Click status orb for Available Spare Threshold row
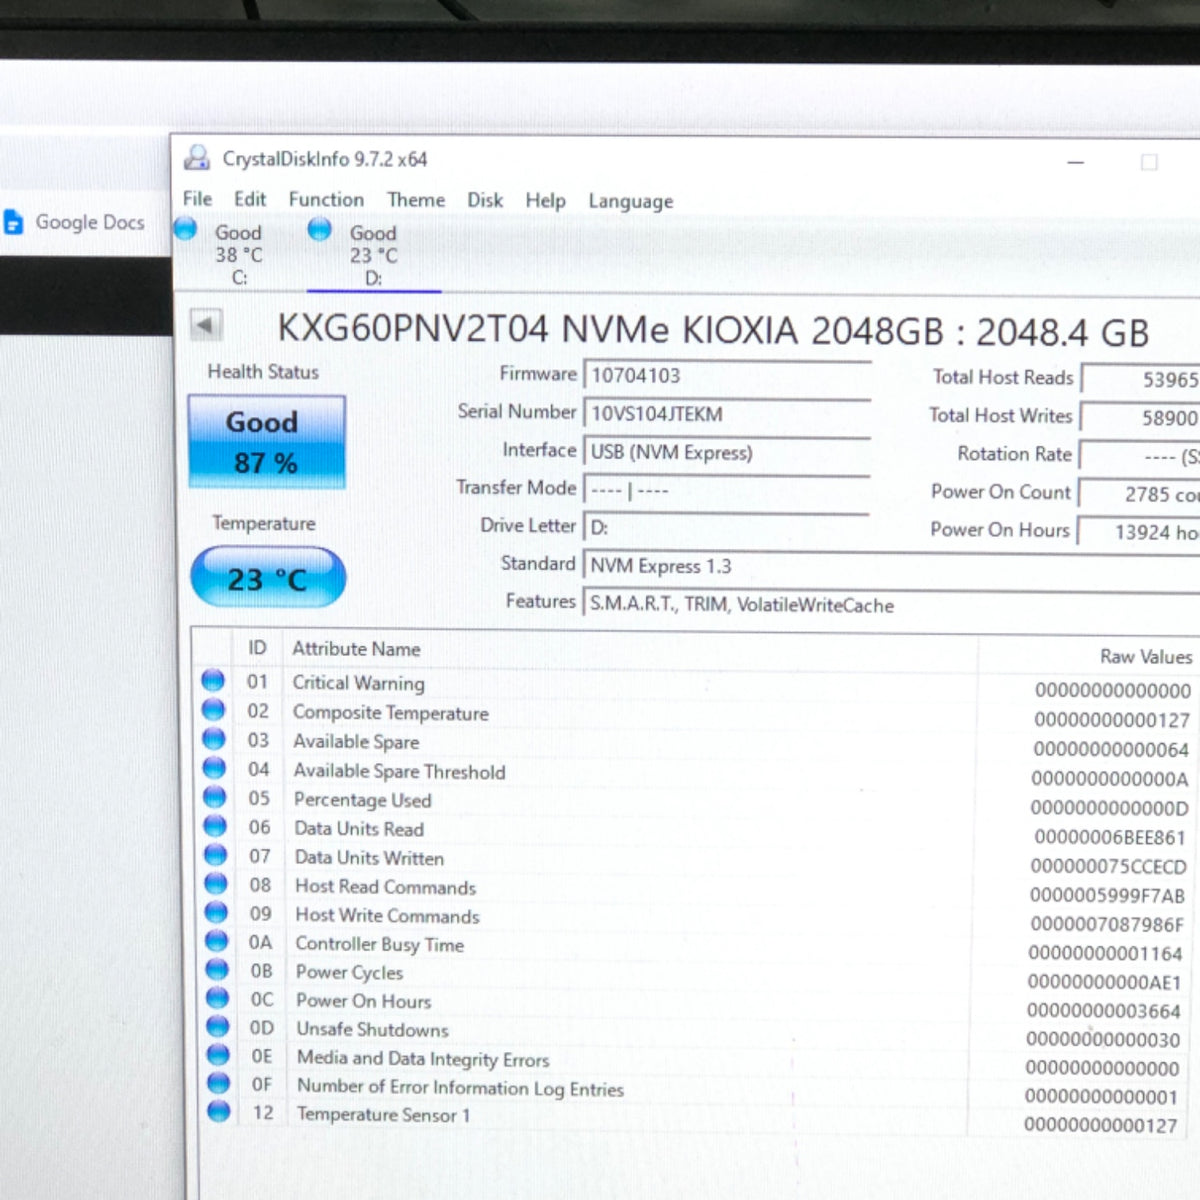 (215, 767)
